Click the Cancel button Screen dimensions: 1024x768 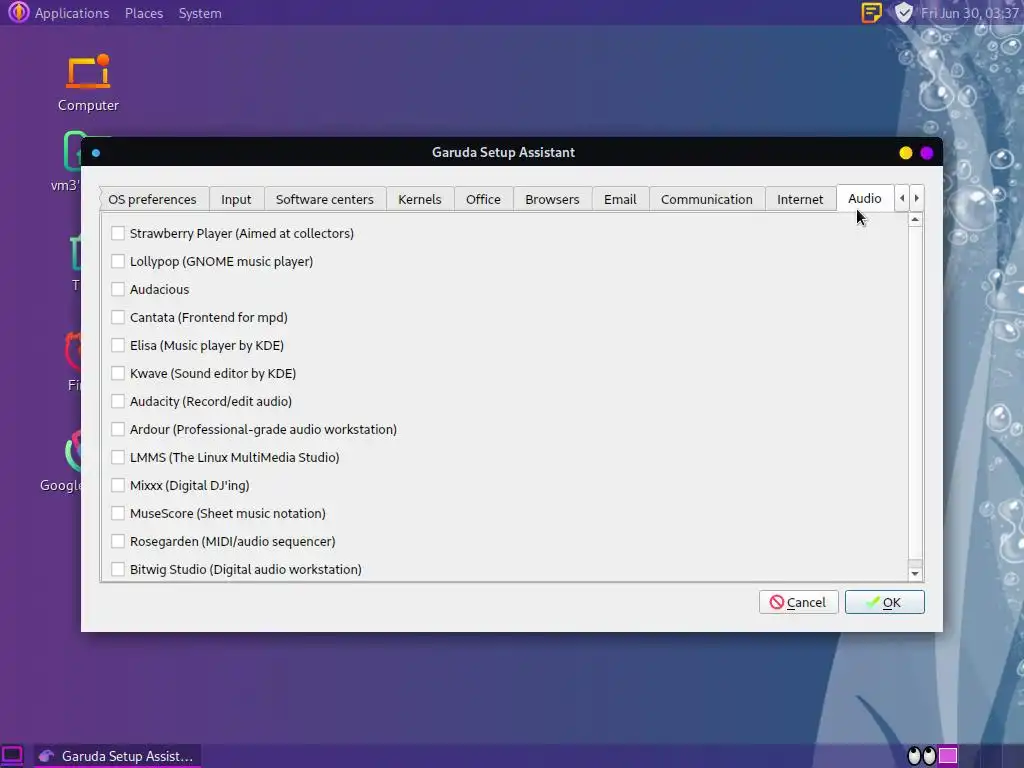coord(798,602)
